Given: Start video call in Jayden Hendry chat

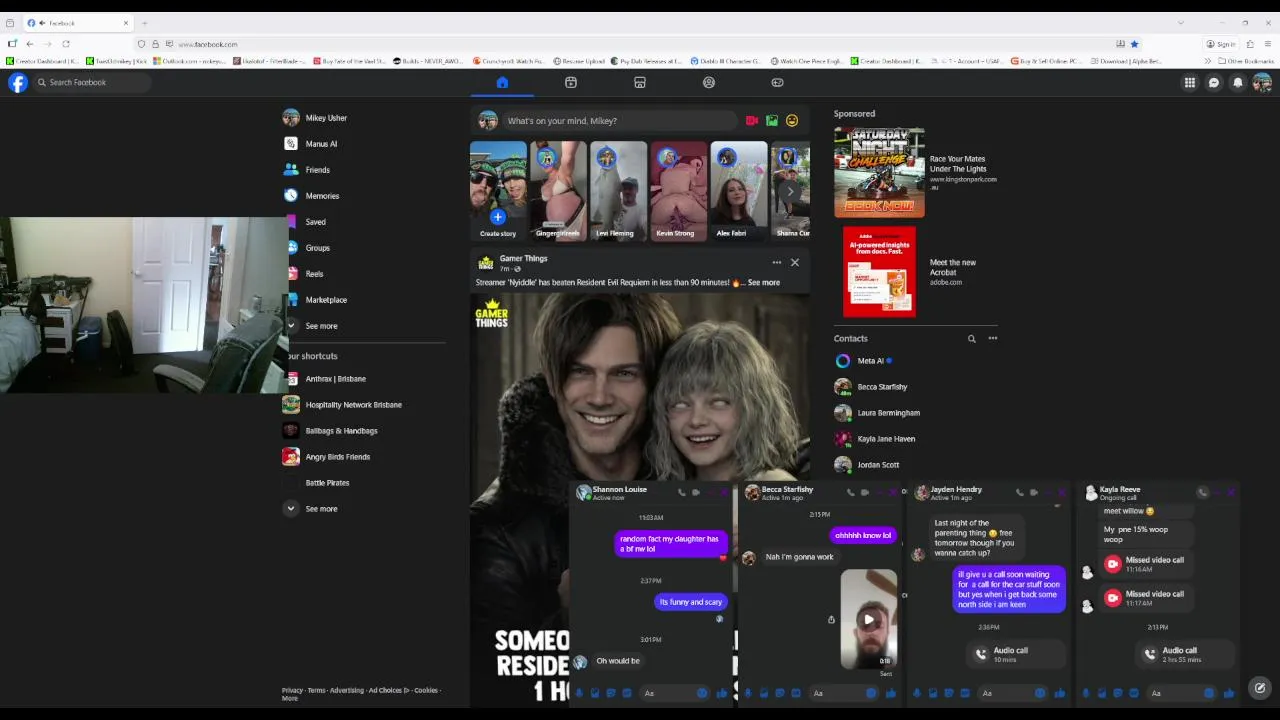Looking at the screenshot, I should pos(1034,492).
